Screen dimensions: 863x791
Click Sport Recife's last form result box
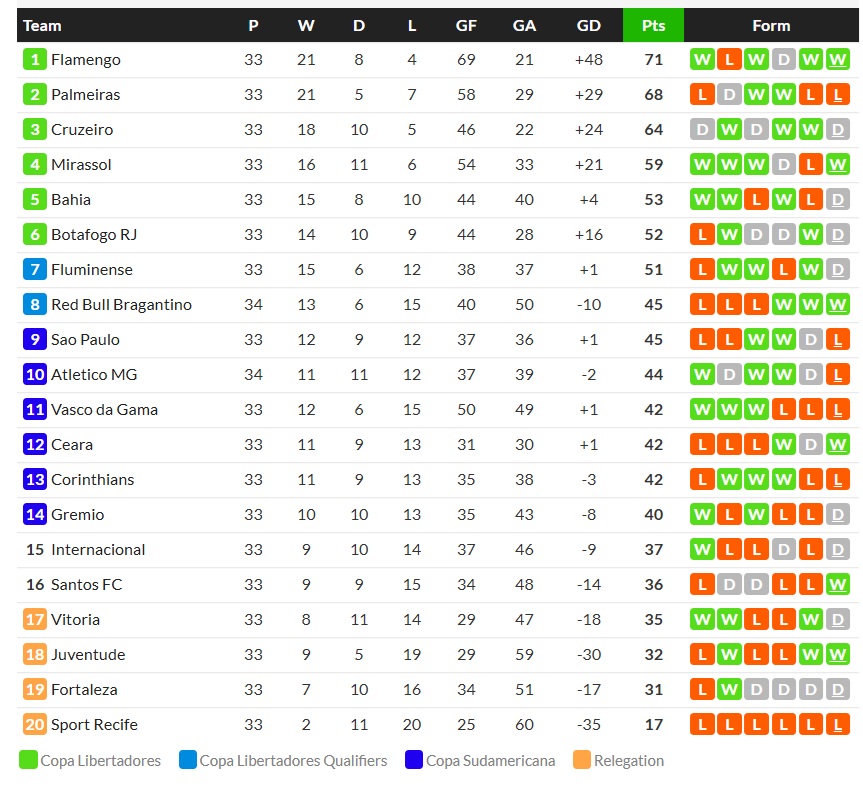click(x=838, y=725)
